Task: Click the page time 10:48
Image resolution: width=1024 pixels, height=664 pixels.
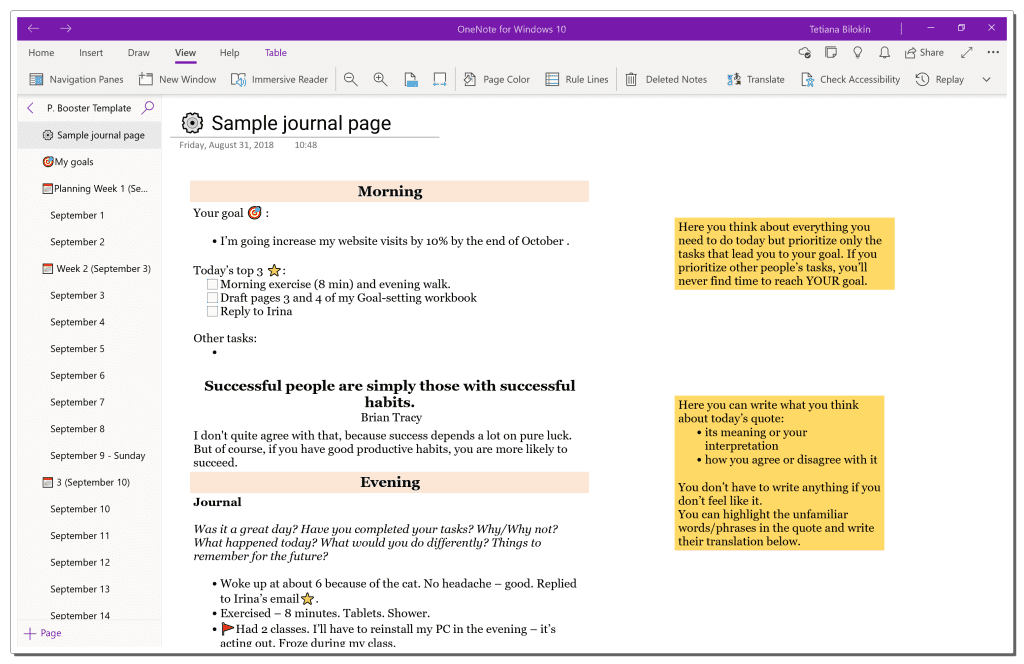Action: pos(306,145)
